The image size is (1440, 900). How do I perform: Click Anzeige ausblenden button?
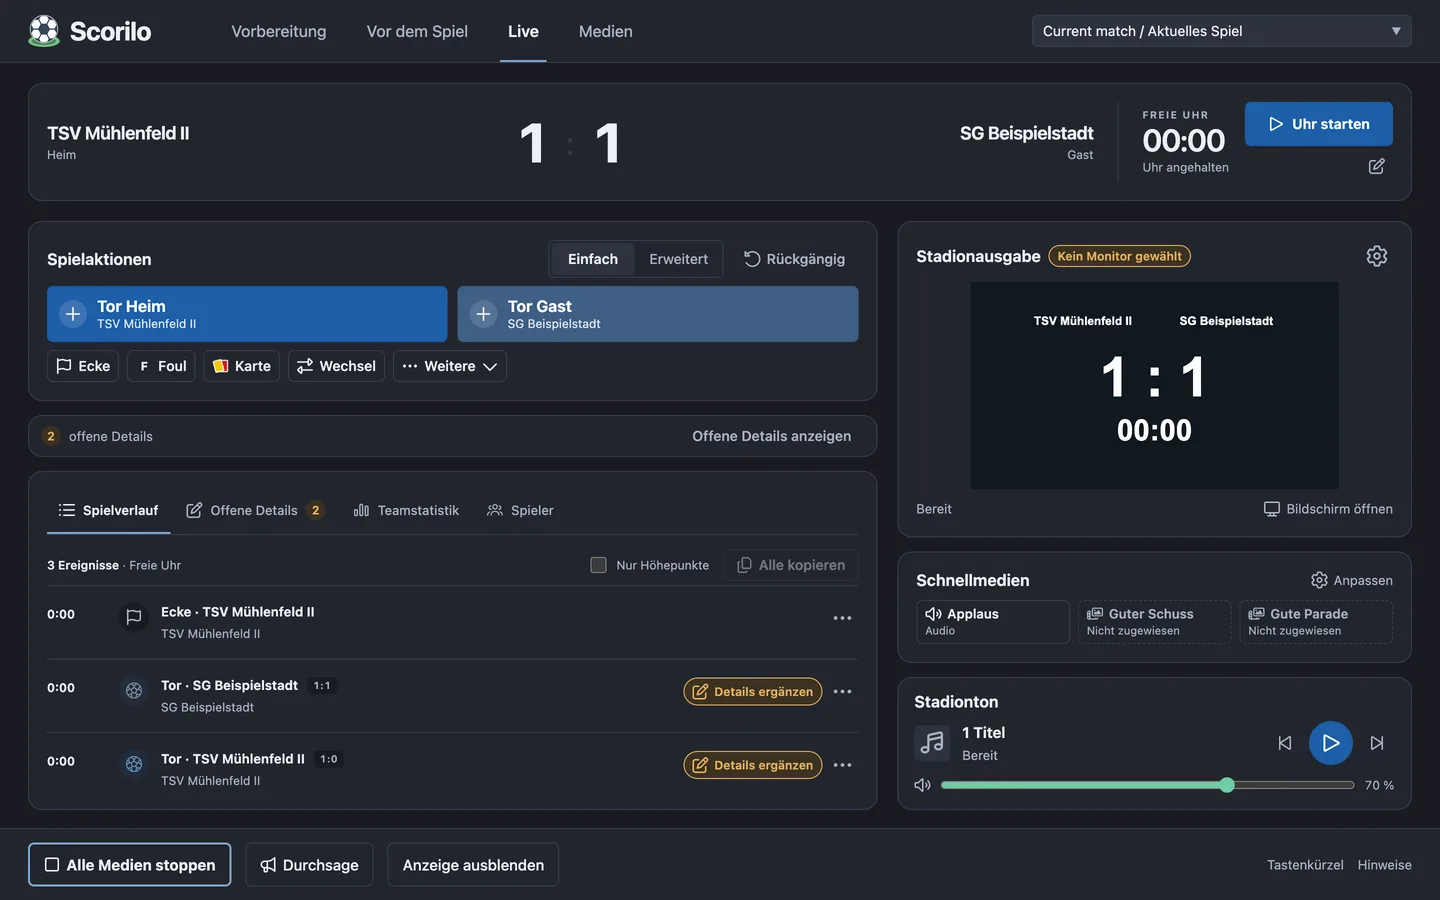pos(473,865)
